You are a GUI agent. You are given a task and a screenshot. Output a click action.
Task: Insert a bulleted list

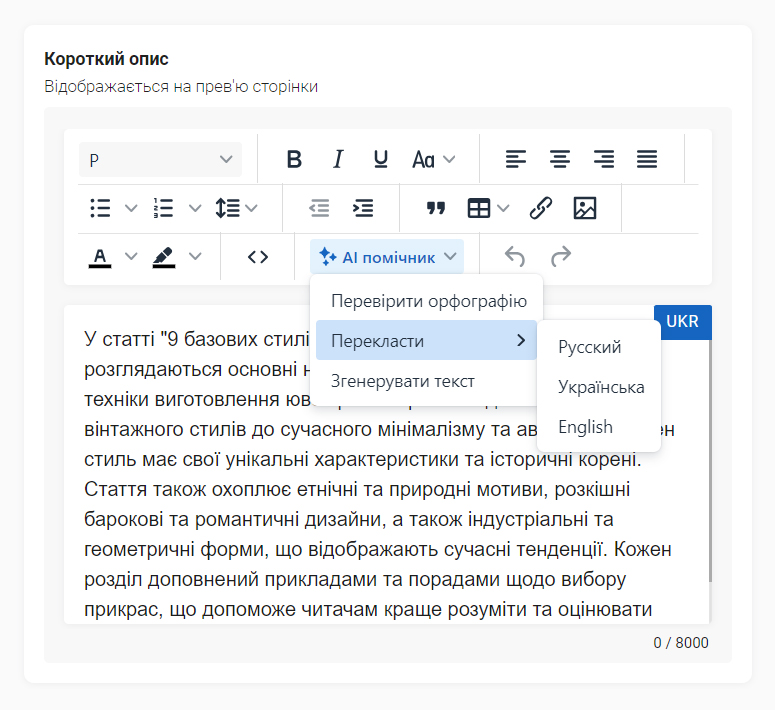point(100,208)
